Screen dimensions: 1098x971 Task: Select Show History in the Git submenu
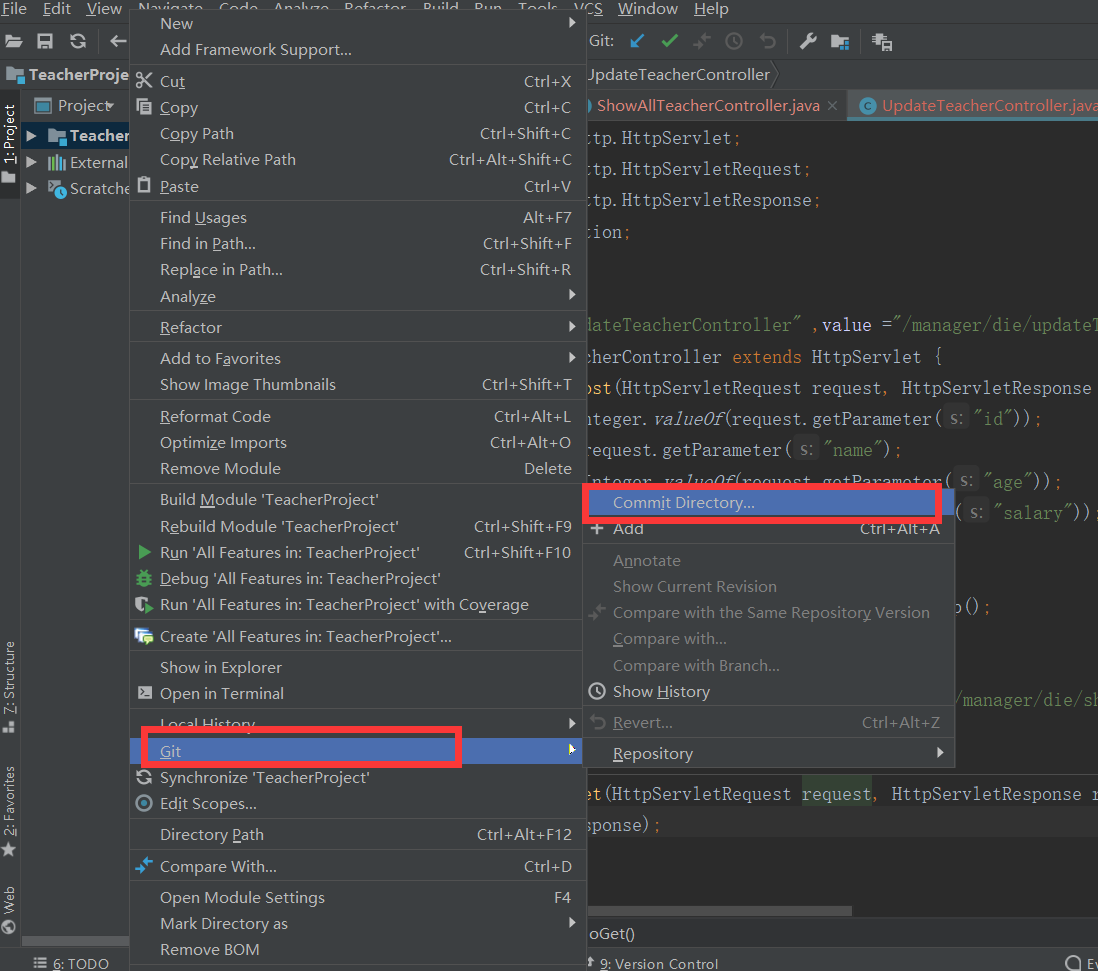coord(769,692)
